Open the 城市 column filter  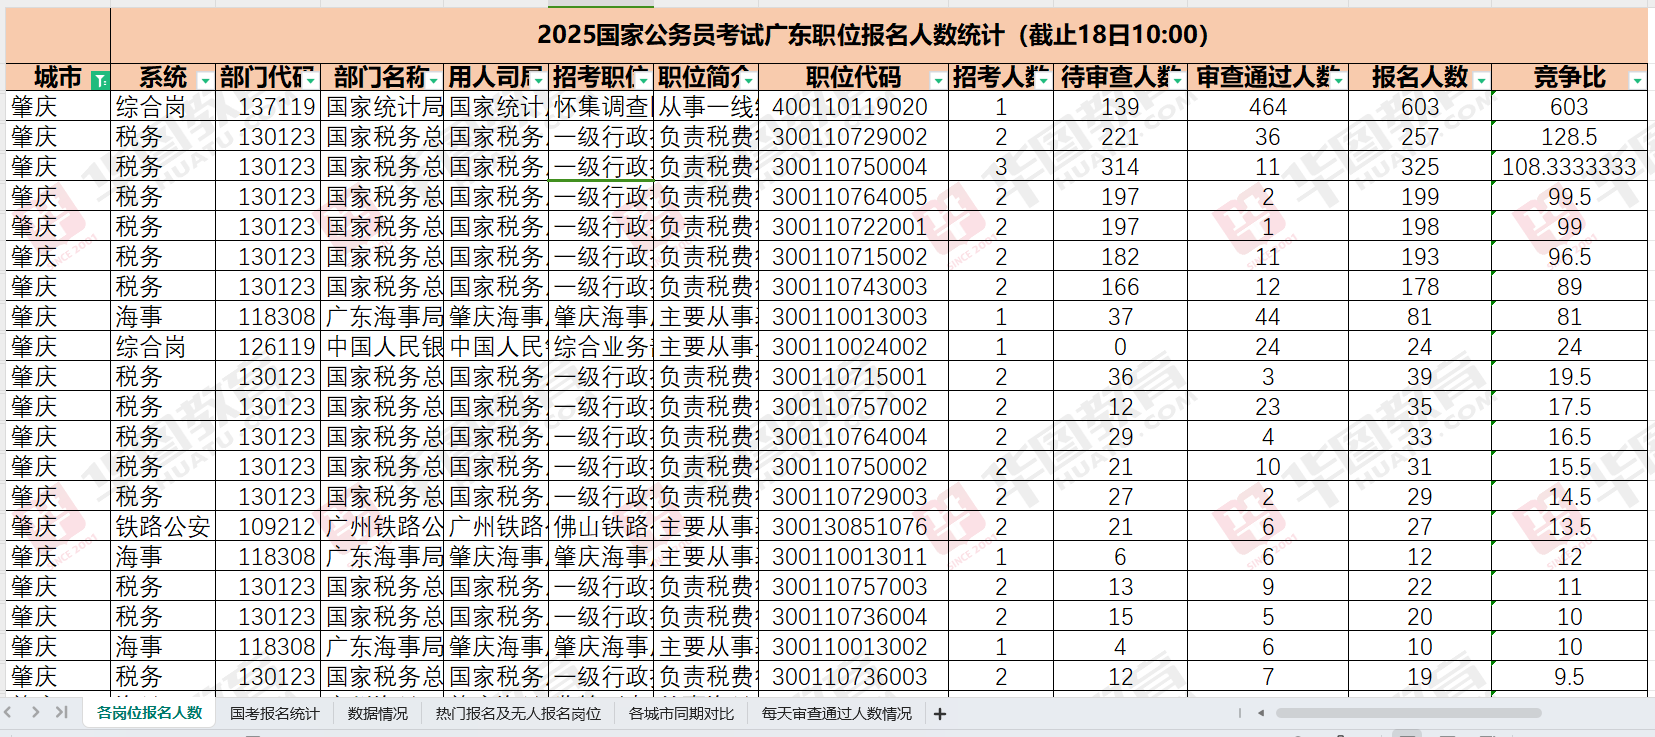point(100,80)
